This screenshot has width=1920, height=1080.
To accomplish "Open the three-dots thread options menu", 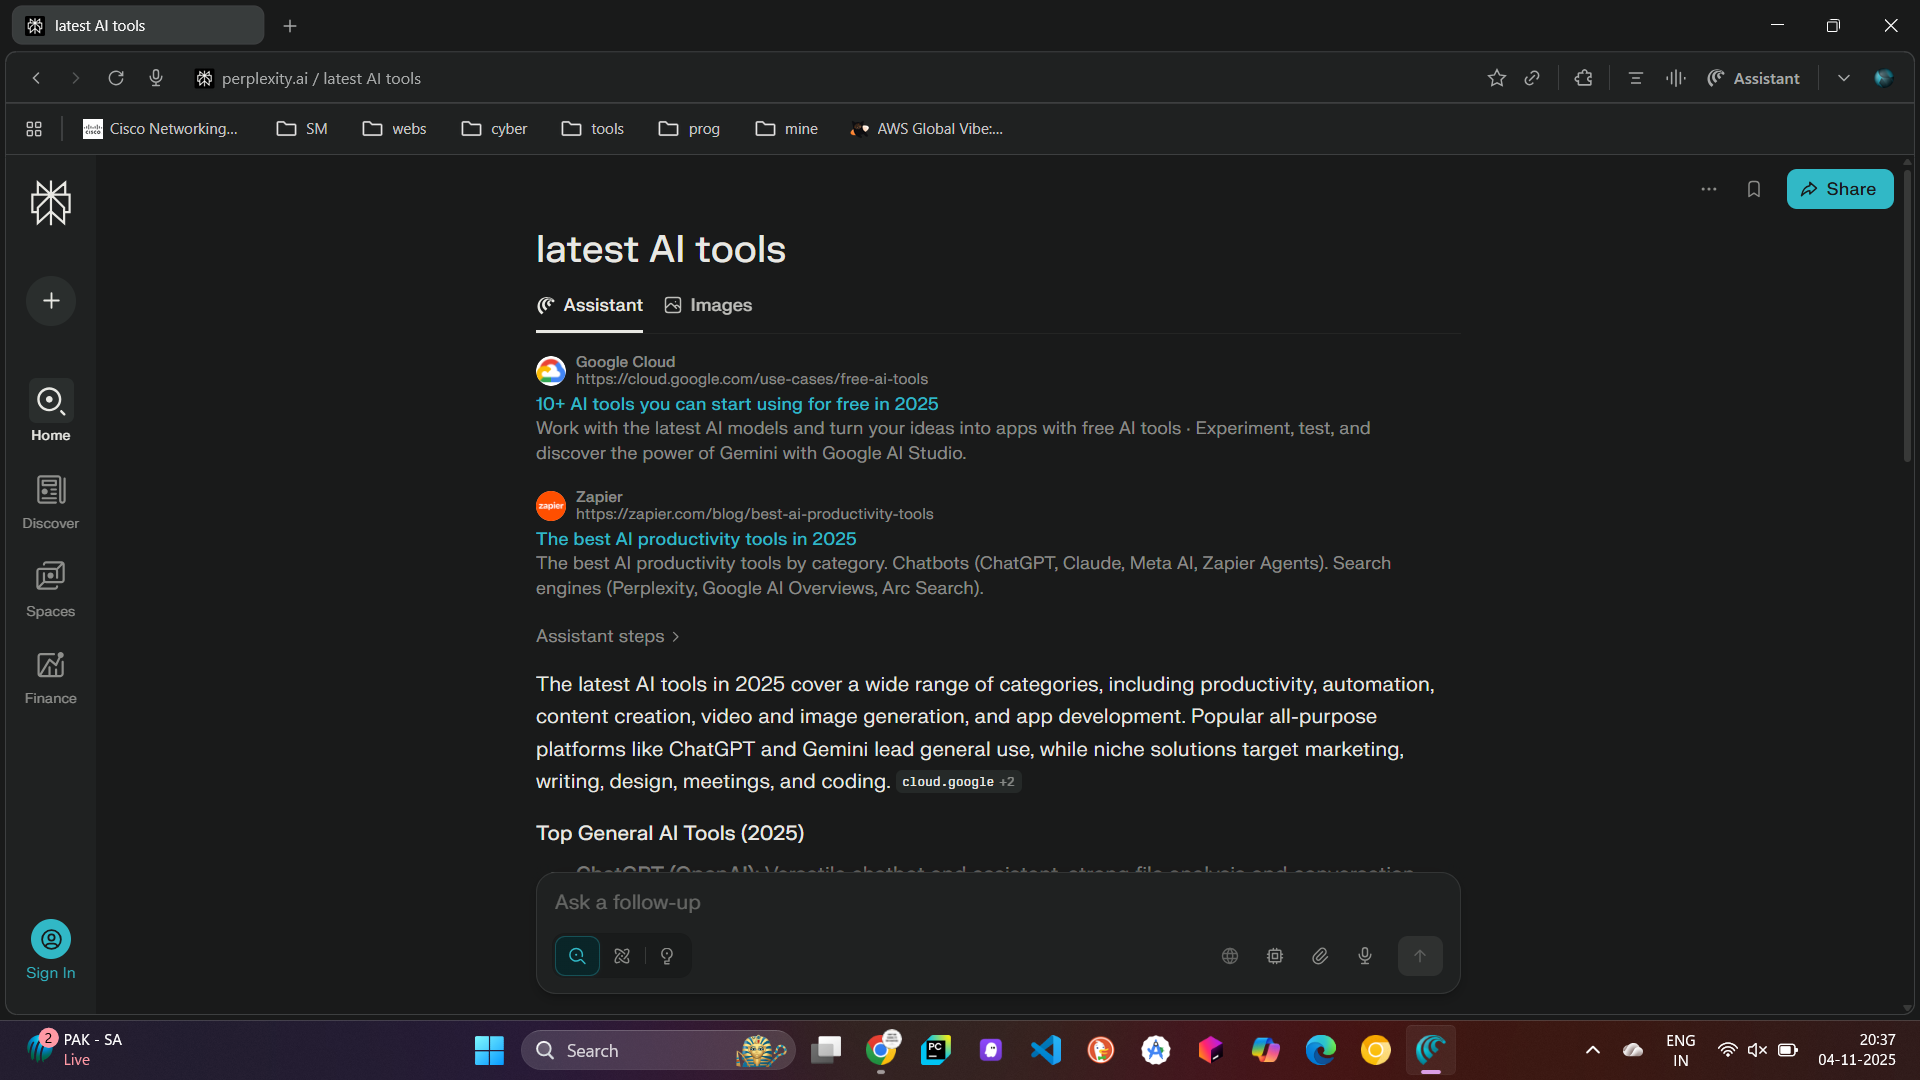I will [x=1709, y=189].
